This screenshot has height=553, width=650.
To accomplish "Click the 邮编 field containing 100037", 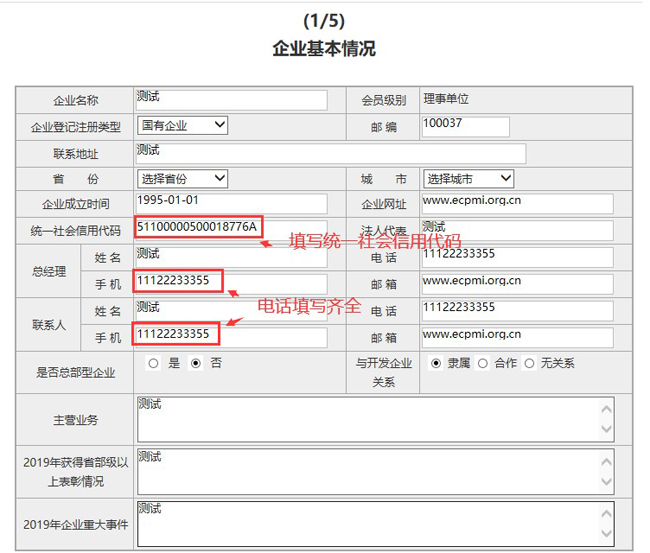I will coord(465,126).
